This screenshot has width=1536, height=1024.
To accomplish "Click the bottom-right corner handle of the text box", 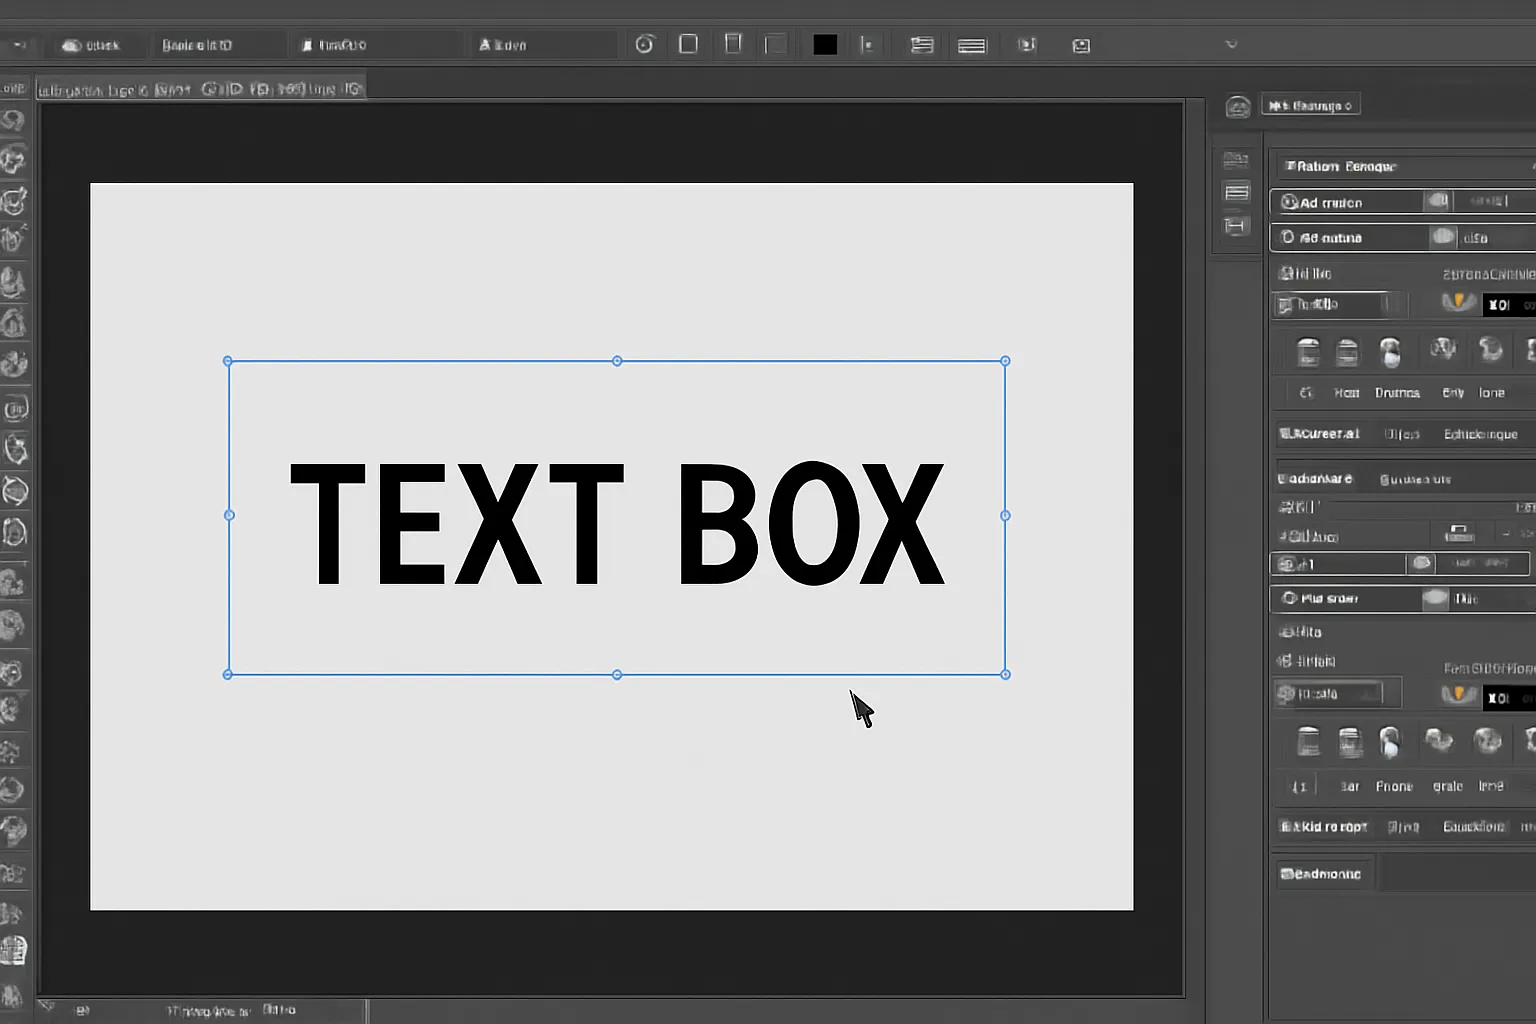I will (1005, 675).
